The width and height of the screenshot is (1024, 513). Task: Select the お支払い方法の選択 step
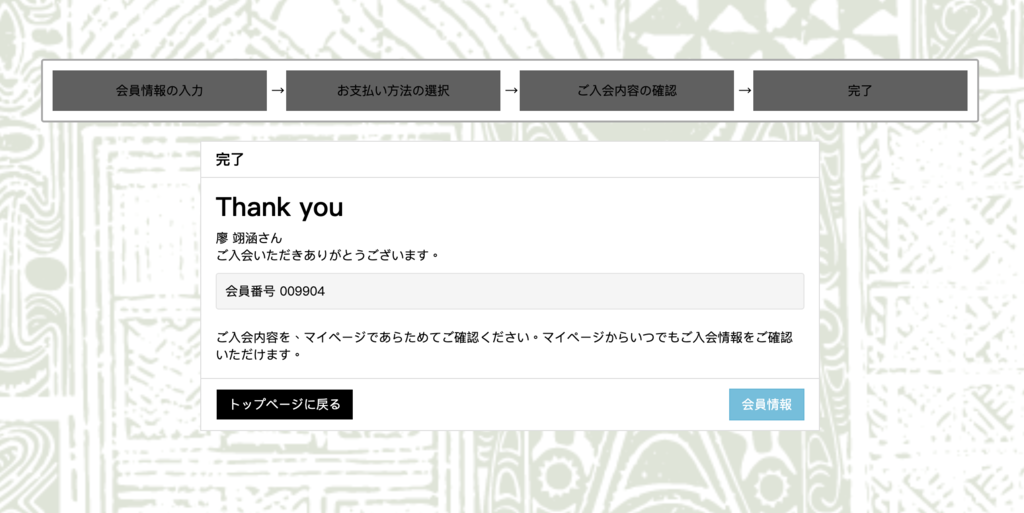point(393,91)
